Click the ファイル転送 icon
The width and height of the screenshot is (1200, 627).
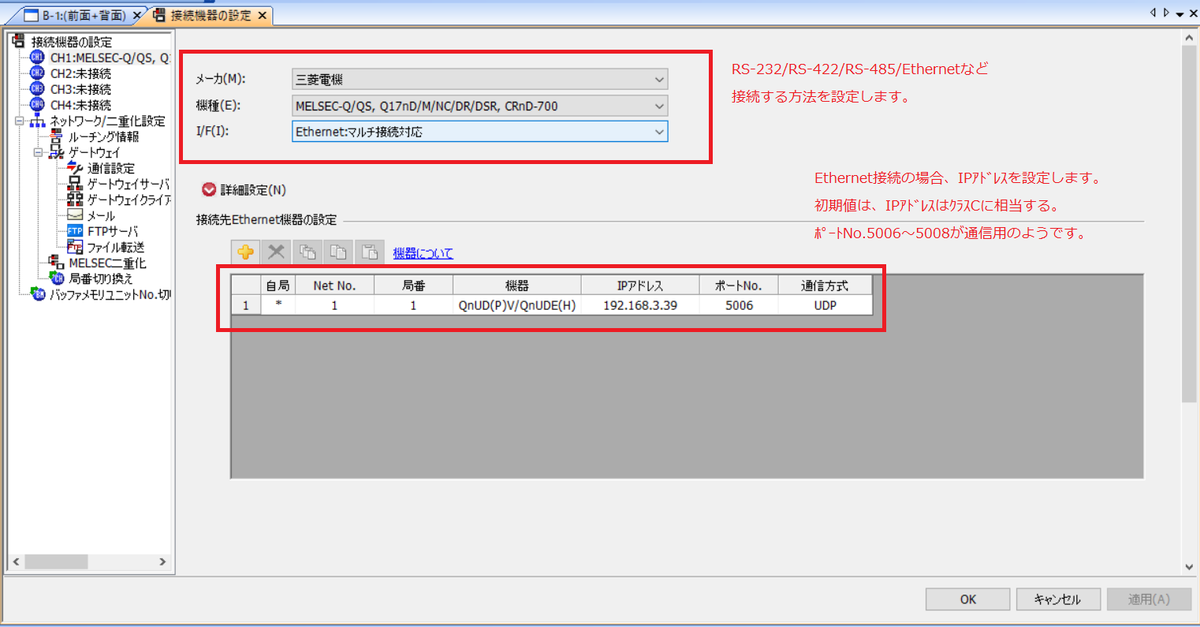[x=75, y=247]
